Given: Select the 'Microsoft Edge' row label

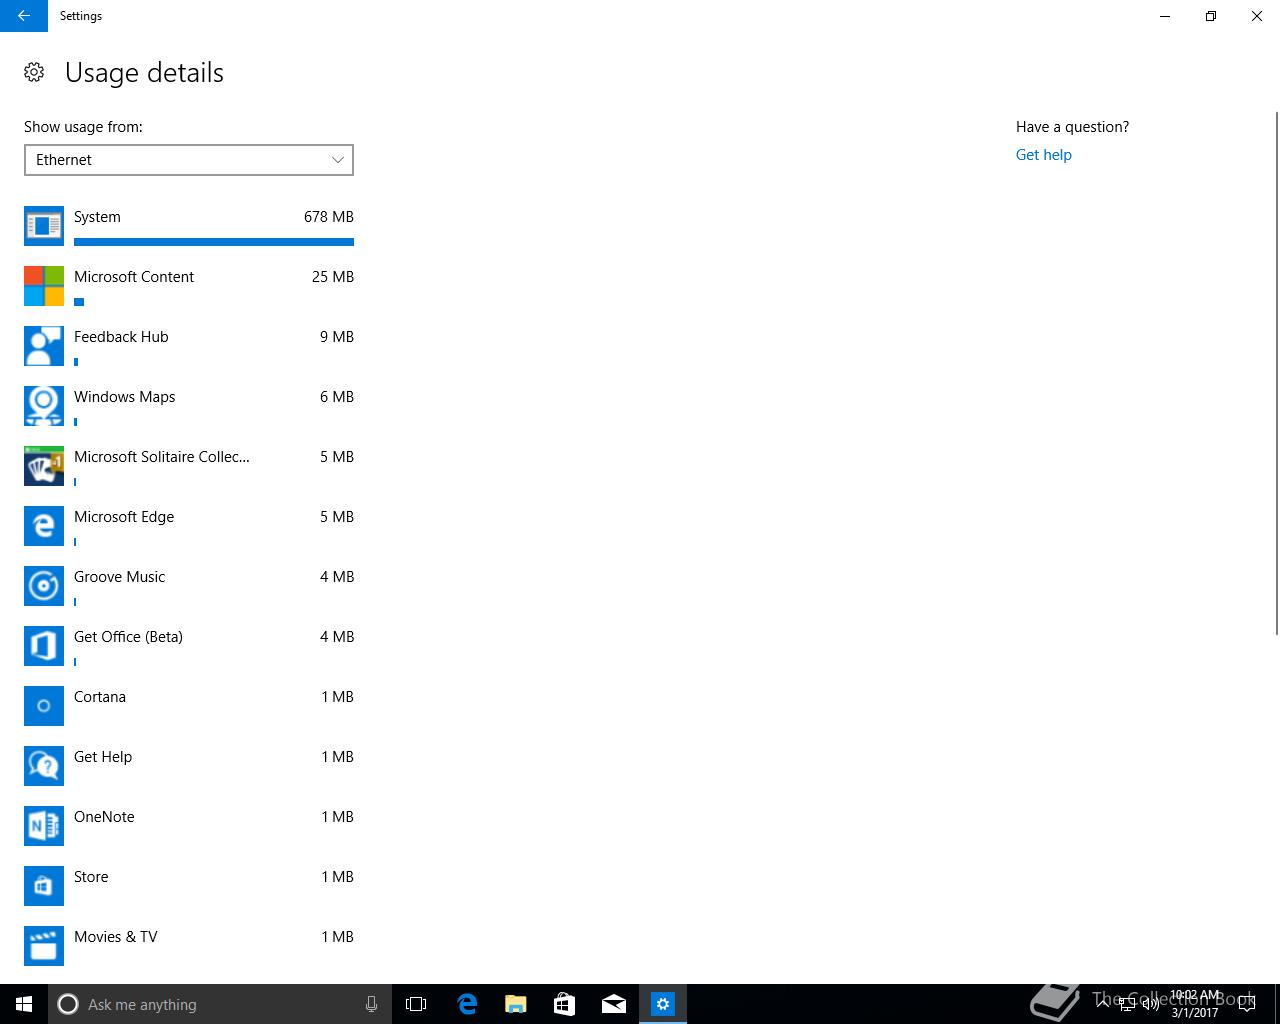Looking at the screenshot, I should [x=124, y=517].
